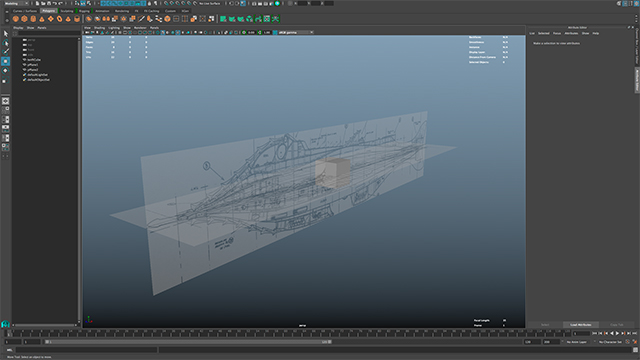Open the viewport Shading menu
640x360 pixels.
(x=100, y=28)
